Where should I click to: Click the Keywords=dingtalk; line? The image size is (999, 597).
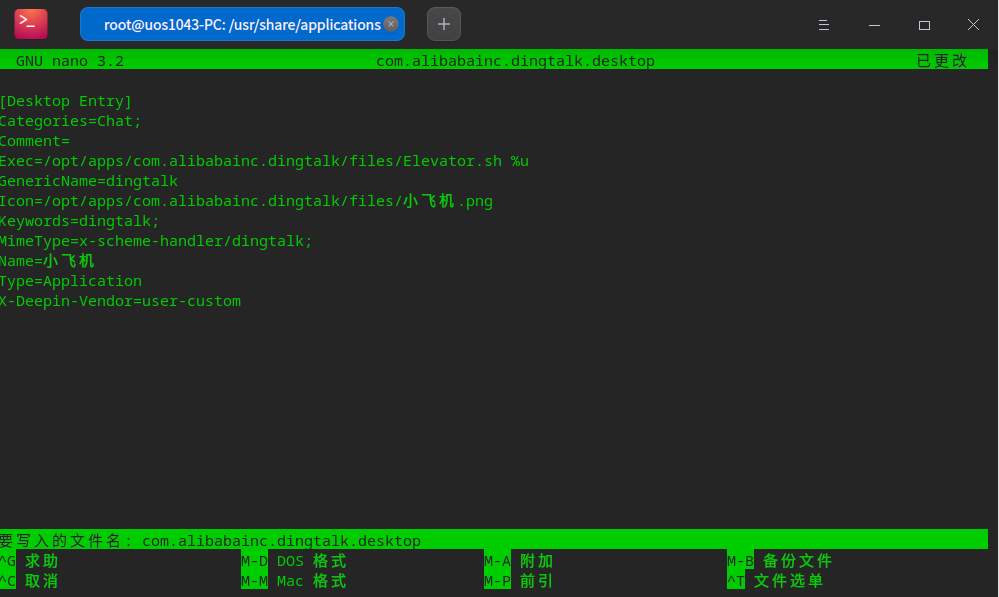coord(80,221)
